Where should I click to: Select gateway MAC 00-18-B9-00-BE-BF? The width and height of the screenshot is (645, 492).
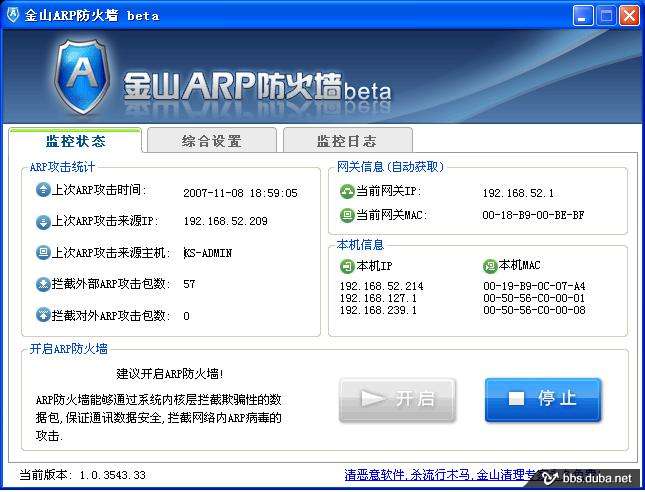pos(534,215)
